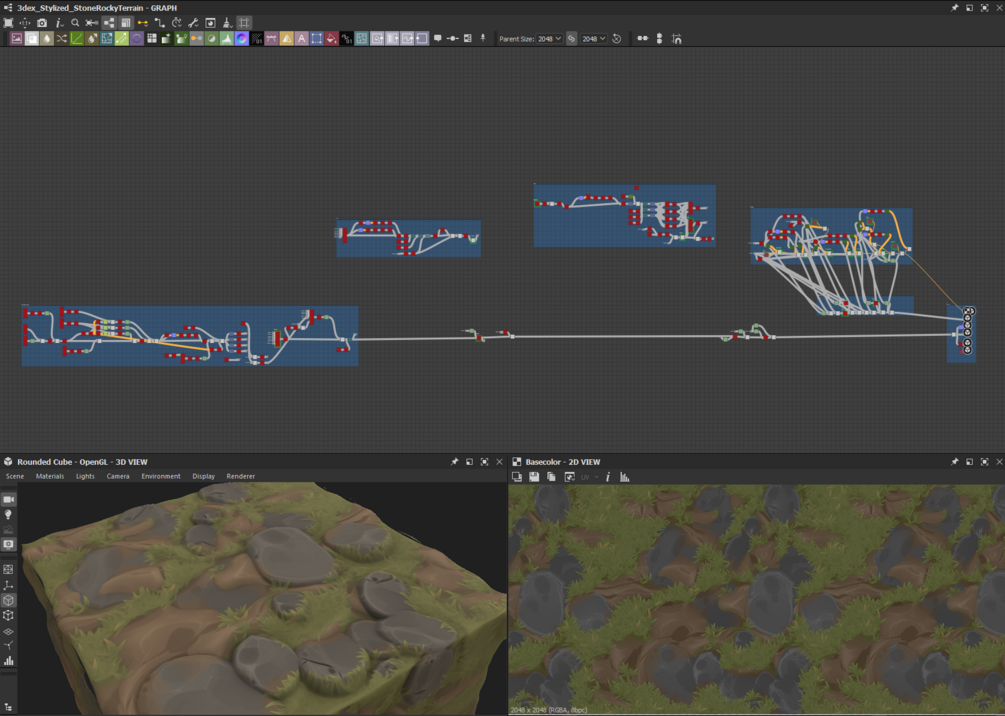Screen dimensions: 1005x716
Task: Add a Text node (letter A)
Action: (301, 38)
